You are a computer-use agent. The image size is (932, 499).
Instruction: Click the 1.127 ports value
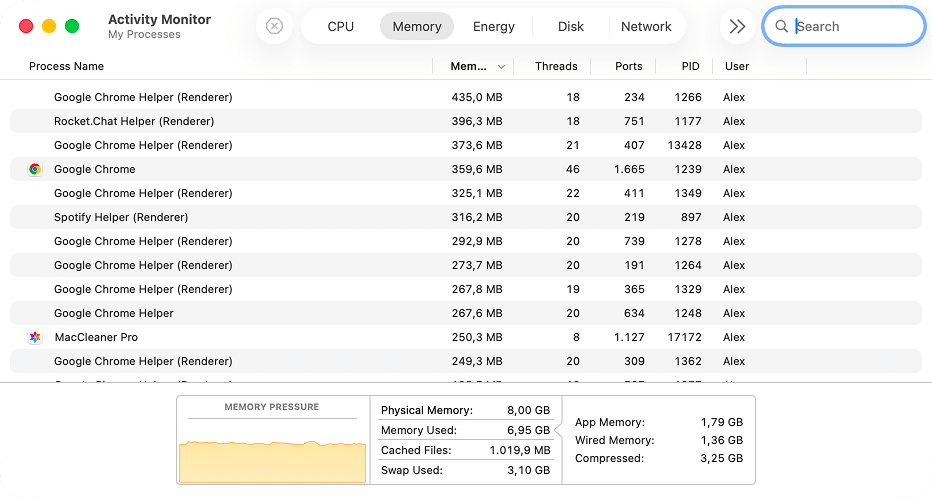[x=629, y=337]
